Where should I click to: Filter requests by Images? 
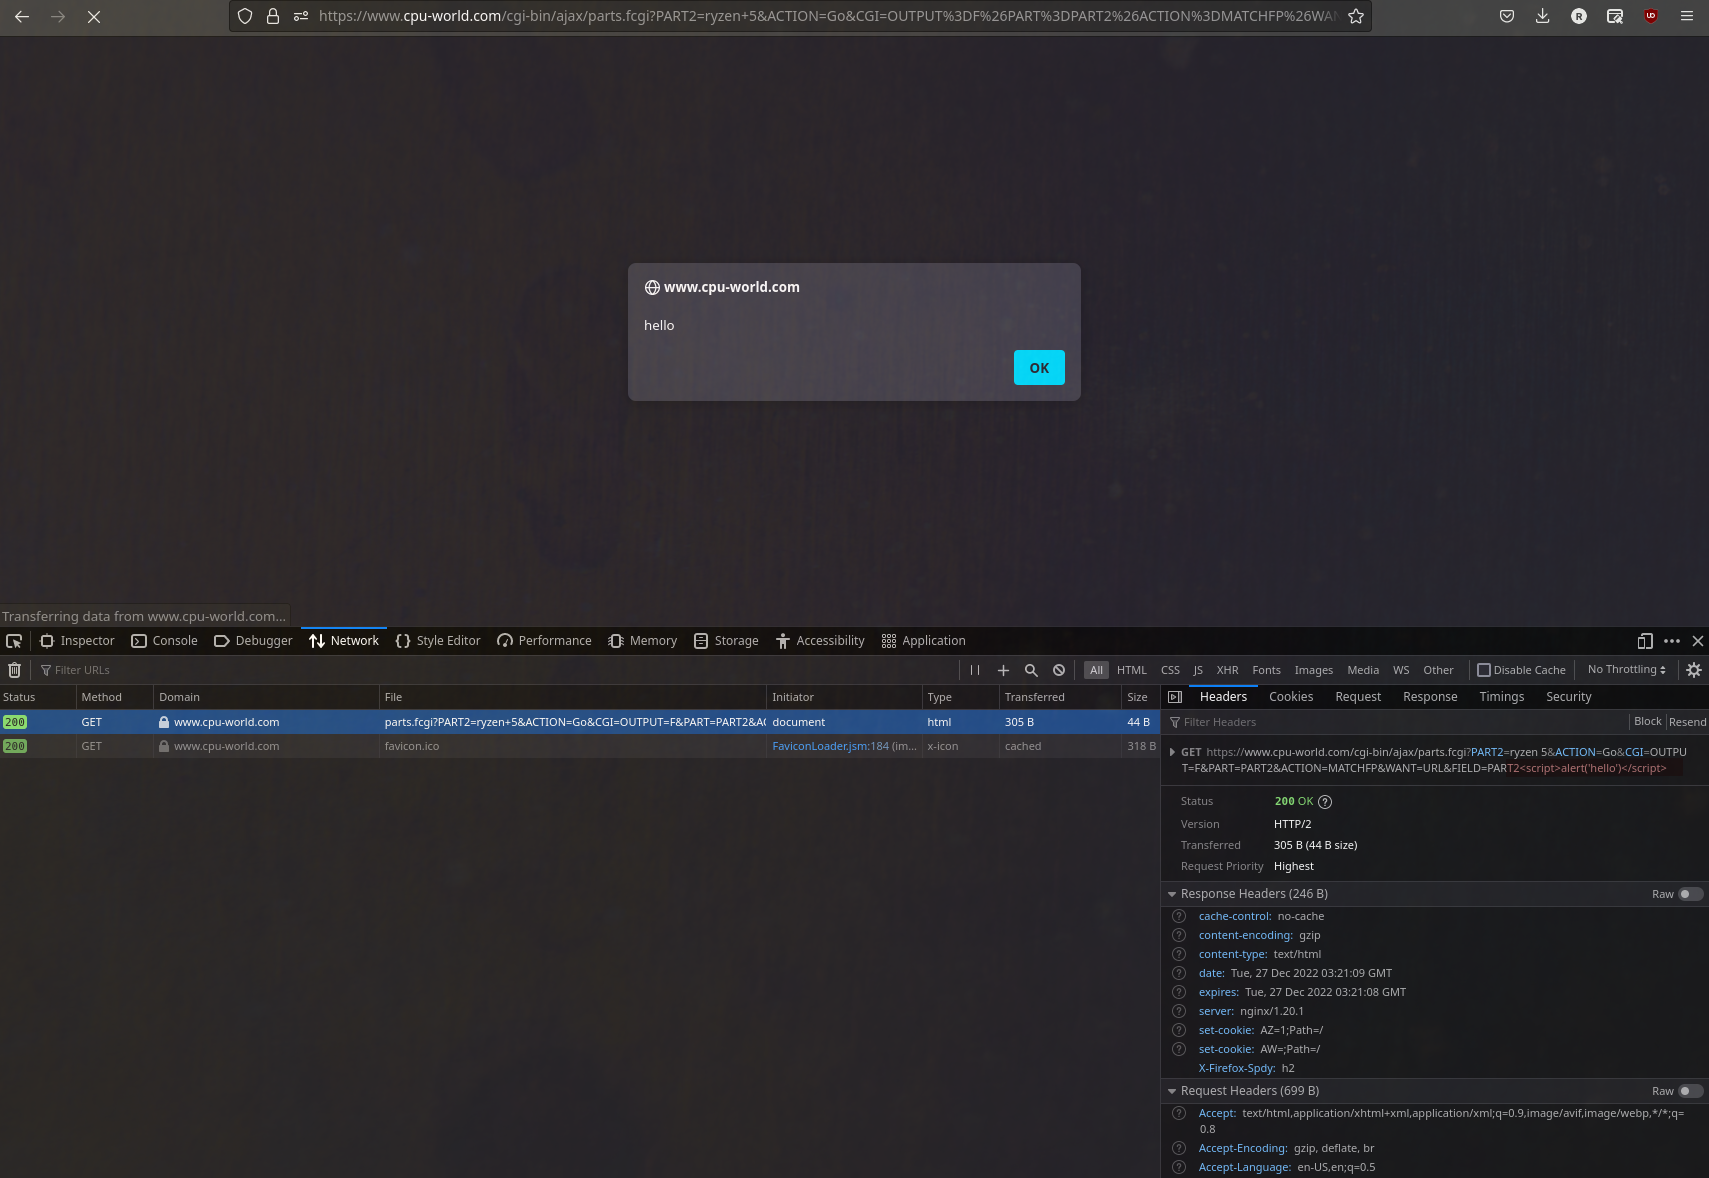(1313, 670)
